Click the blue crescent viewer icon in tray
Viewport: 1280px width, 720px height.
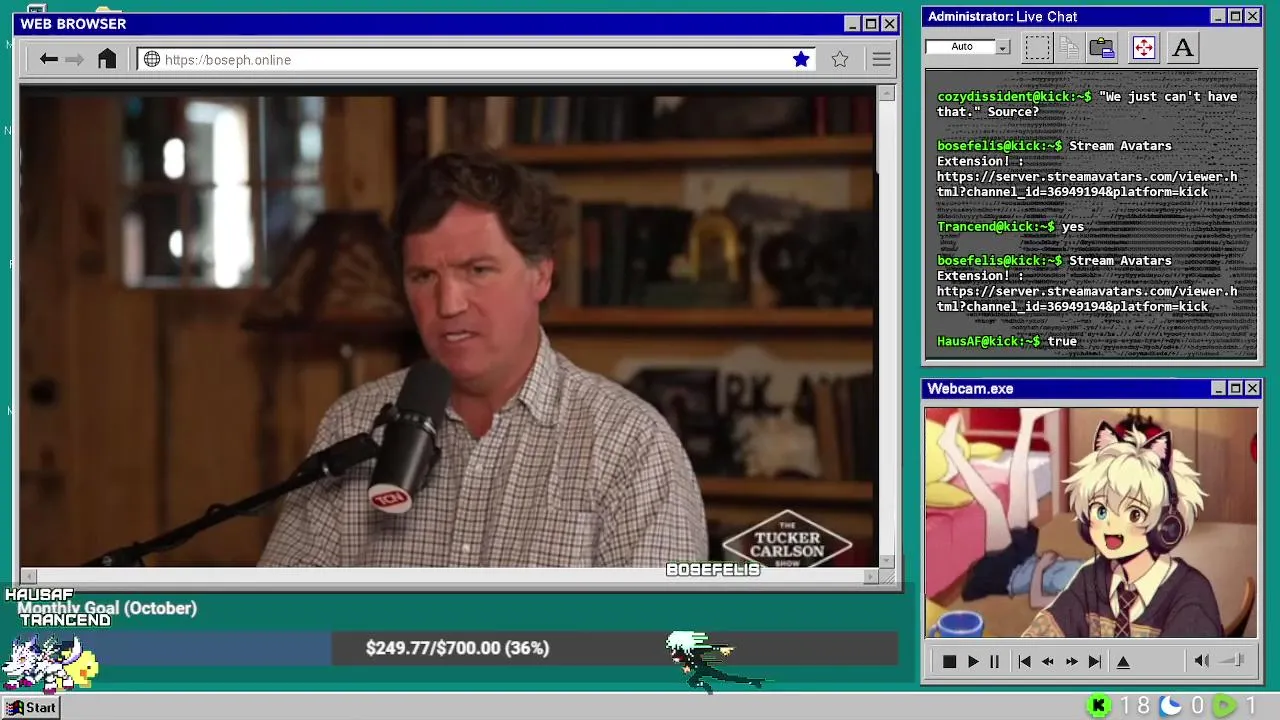pyautogui.click(x=1170, y=706)
